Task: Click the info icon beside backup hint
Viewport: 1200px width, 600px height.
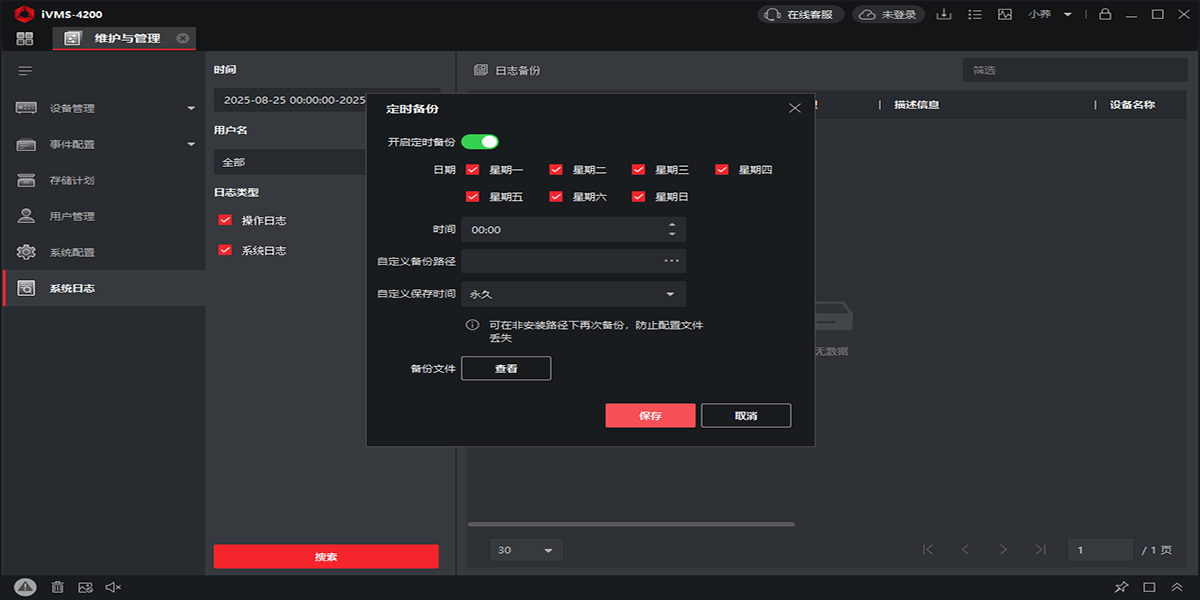Action: (472, 326)
